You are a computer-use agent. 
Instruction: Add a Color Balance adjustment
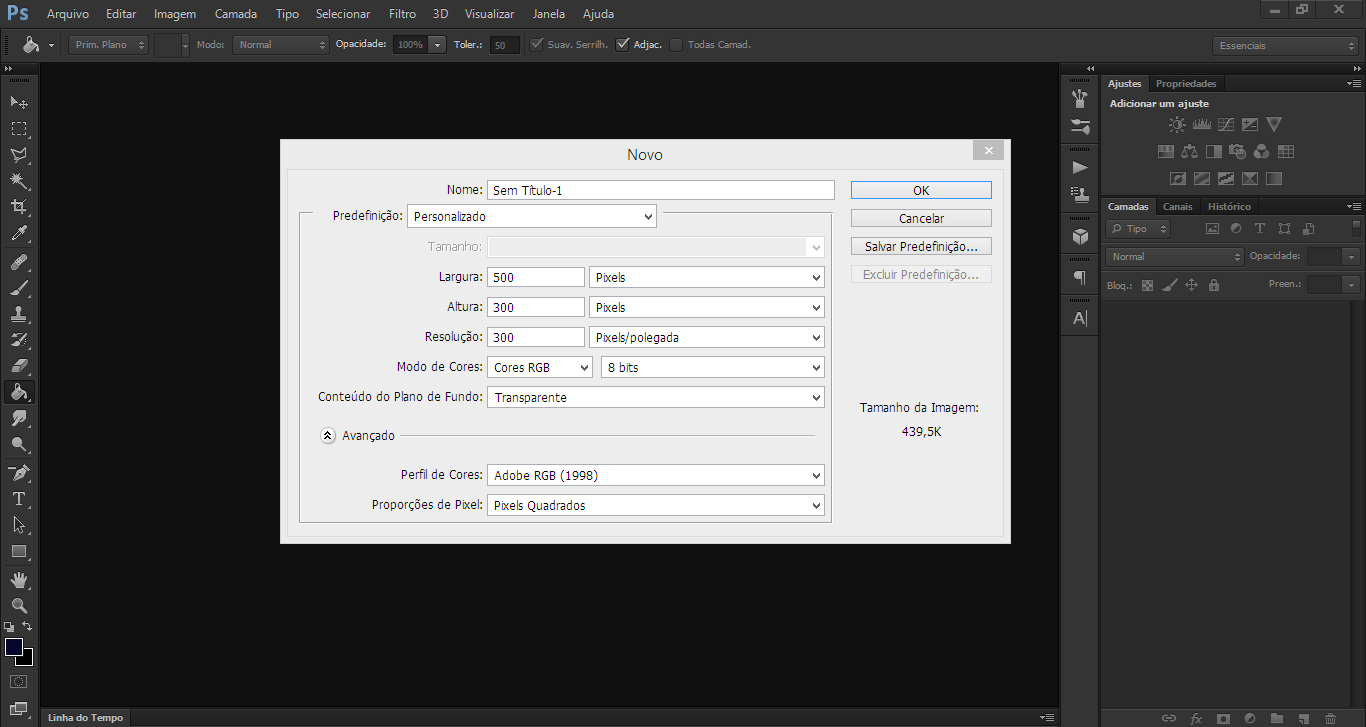pos(1190,152)
